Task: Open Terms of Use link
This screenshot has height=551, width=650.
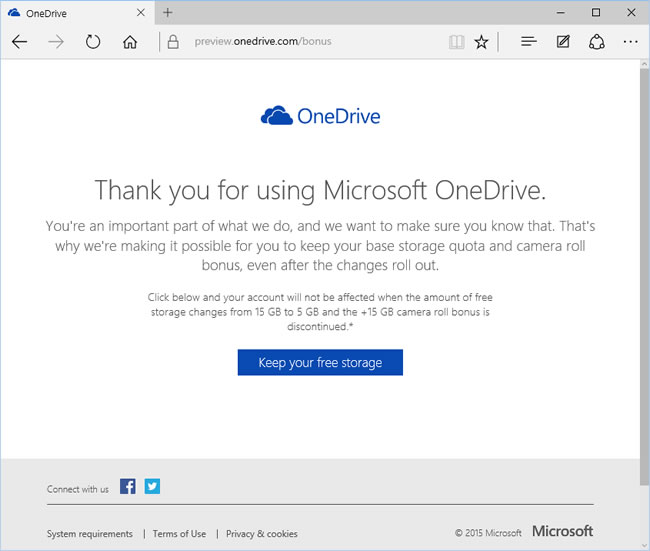Action: (179, 534)
